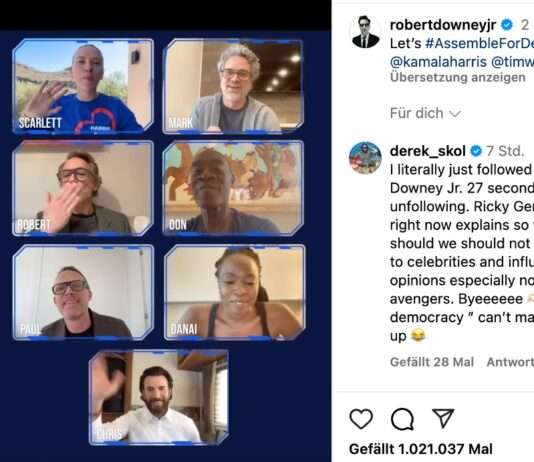Like the post with the heart icon
Viewport: 534px width, 462px height.
pos(361,418)
